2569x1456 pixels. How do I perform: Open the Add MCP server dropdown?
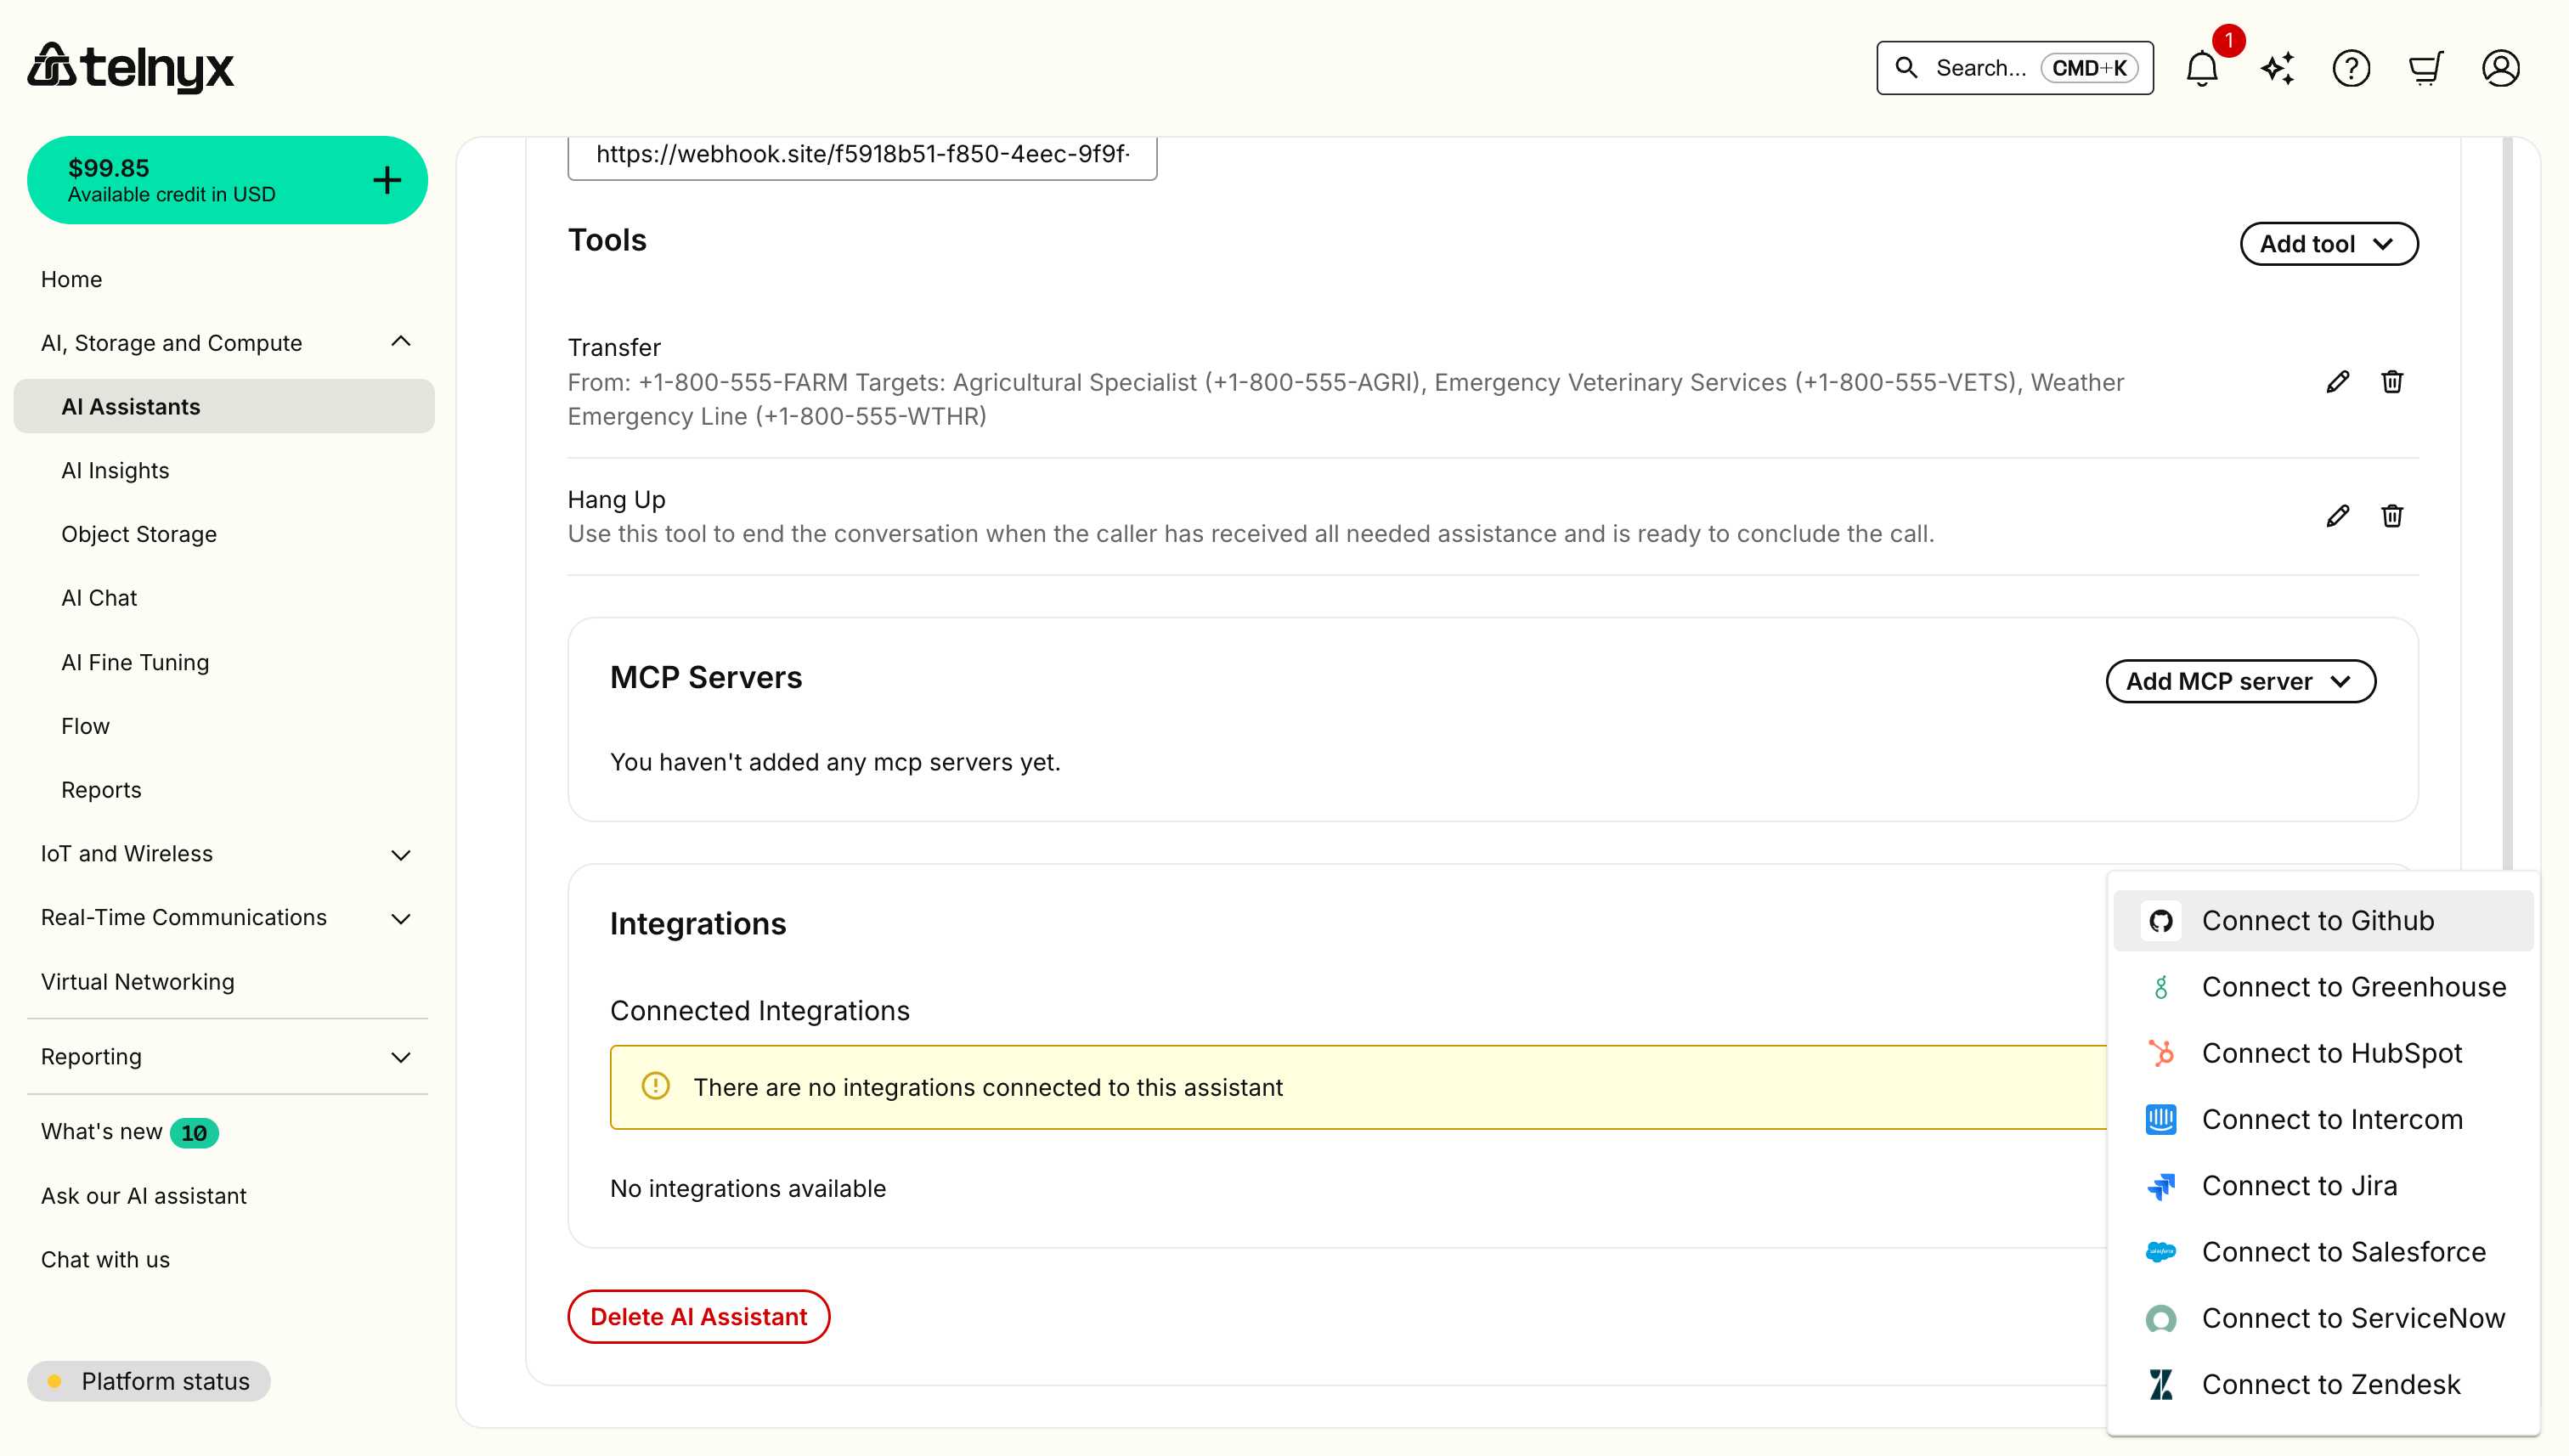[x=2240, y=681]
